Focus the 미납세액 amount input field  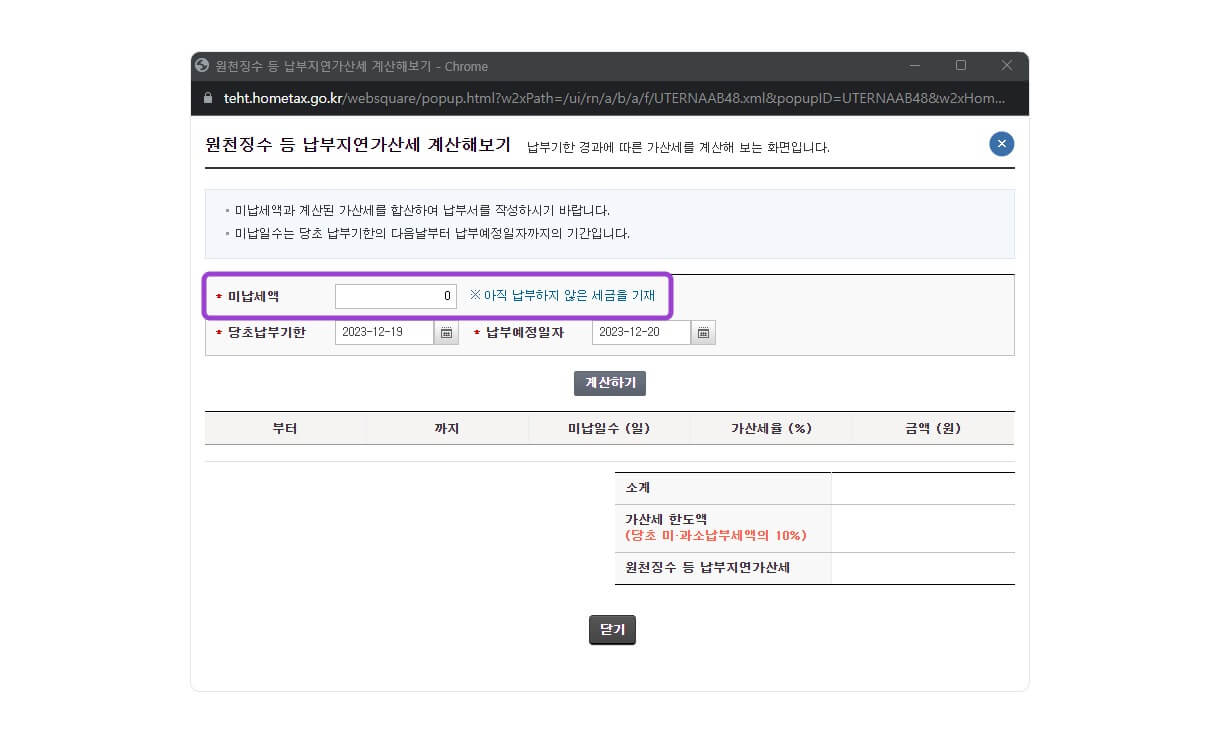[x=395, y=296]
